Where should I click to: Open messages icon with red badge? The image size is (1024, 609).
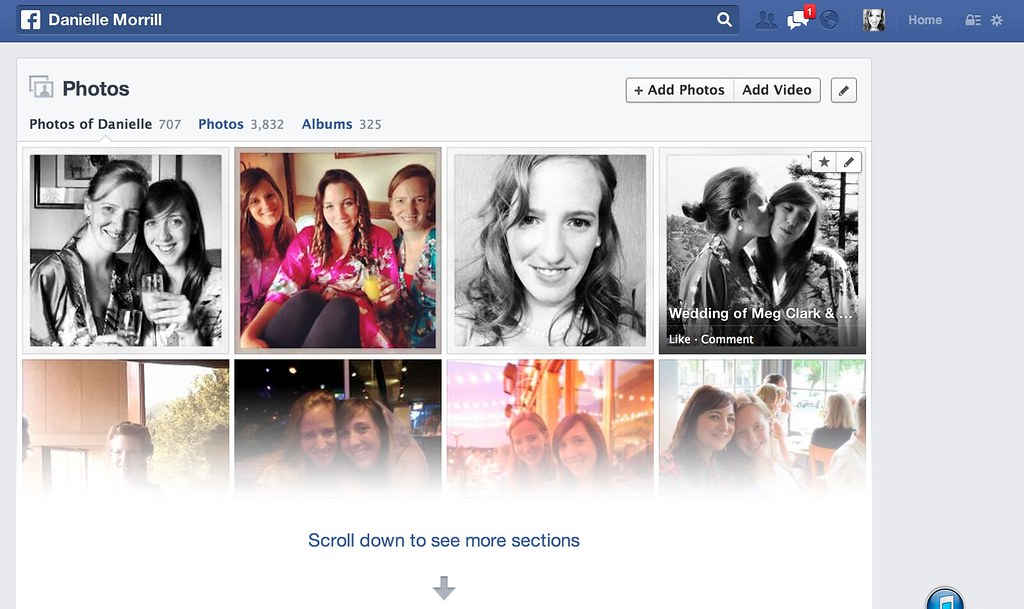[799, 18]
